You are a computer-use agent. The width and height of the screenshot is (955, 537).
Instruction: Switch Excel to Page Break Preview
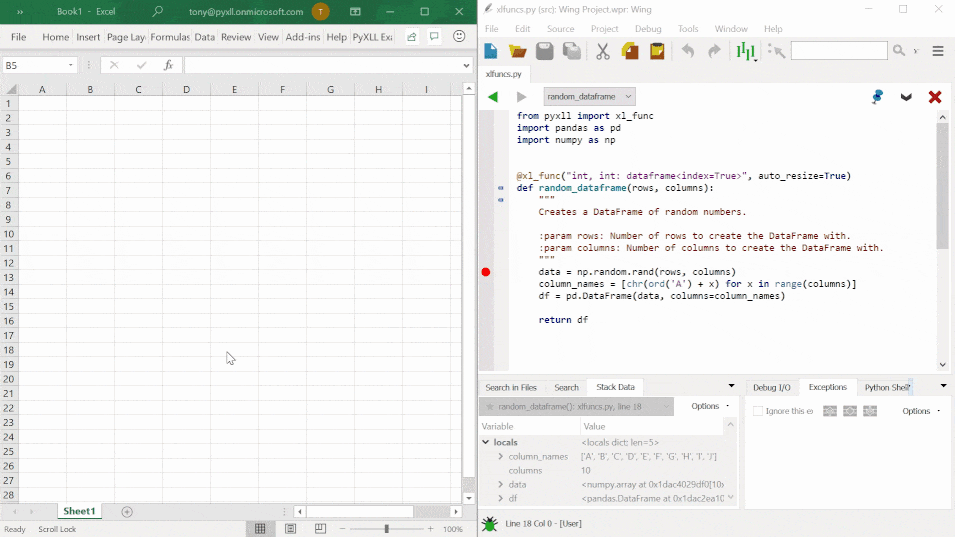tap(320, 528)
